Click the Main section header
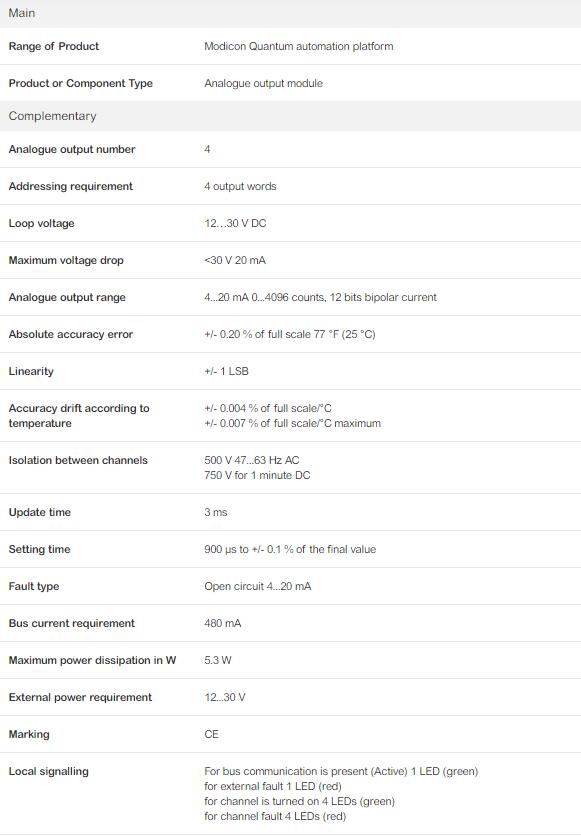The height and width of the screenshot is (837, 581). pos(290,13)
